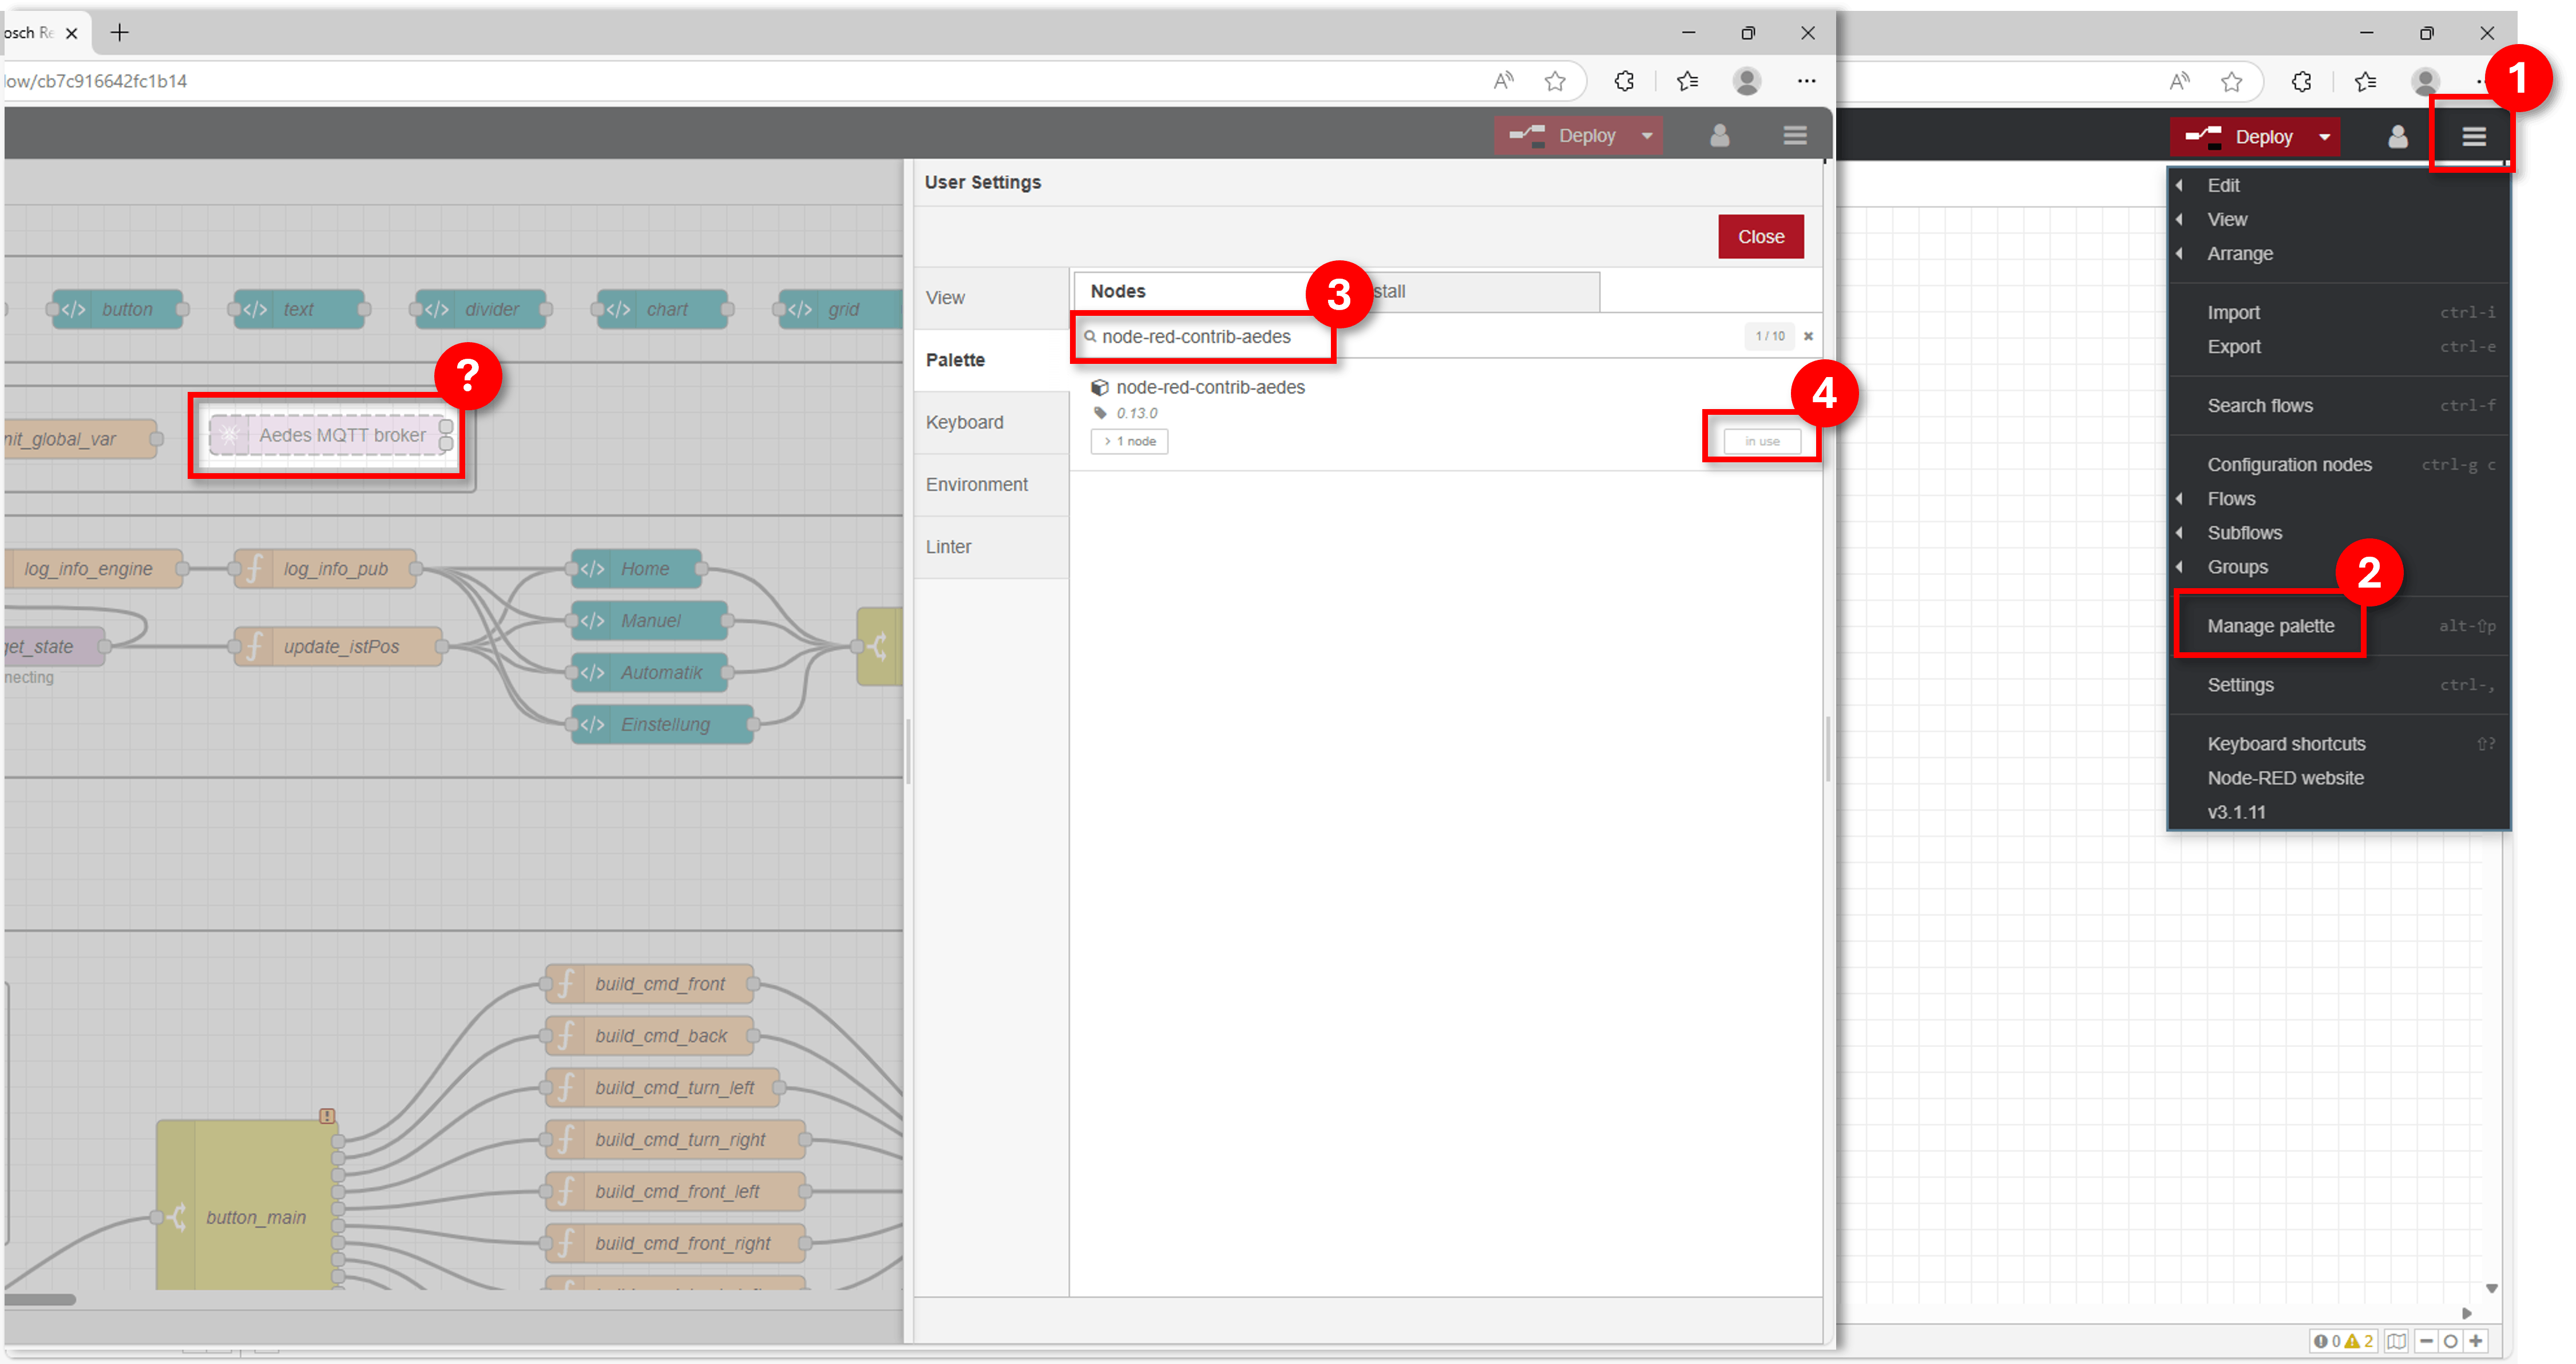Select the Automatik template node
Image resolution: width=2576 pixels, height=1364 pixels.
(x=649, y=672)
